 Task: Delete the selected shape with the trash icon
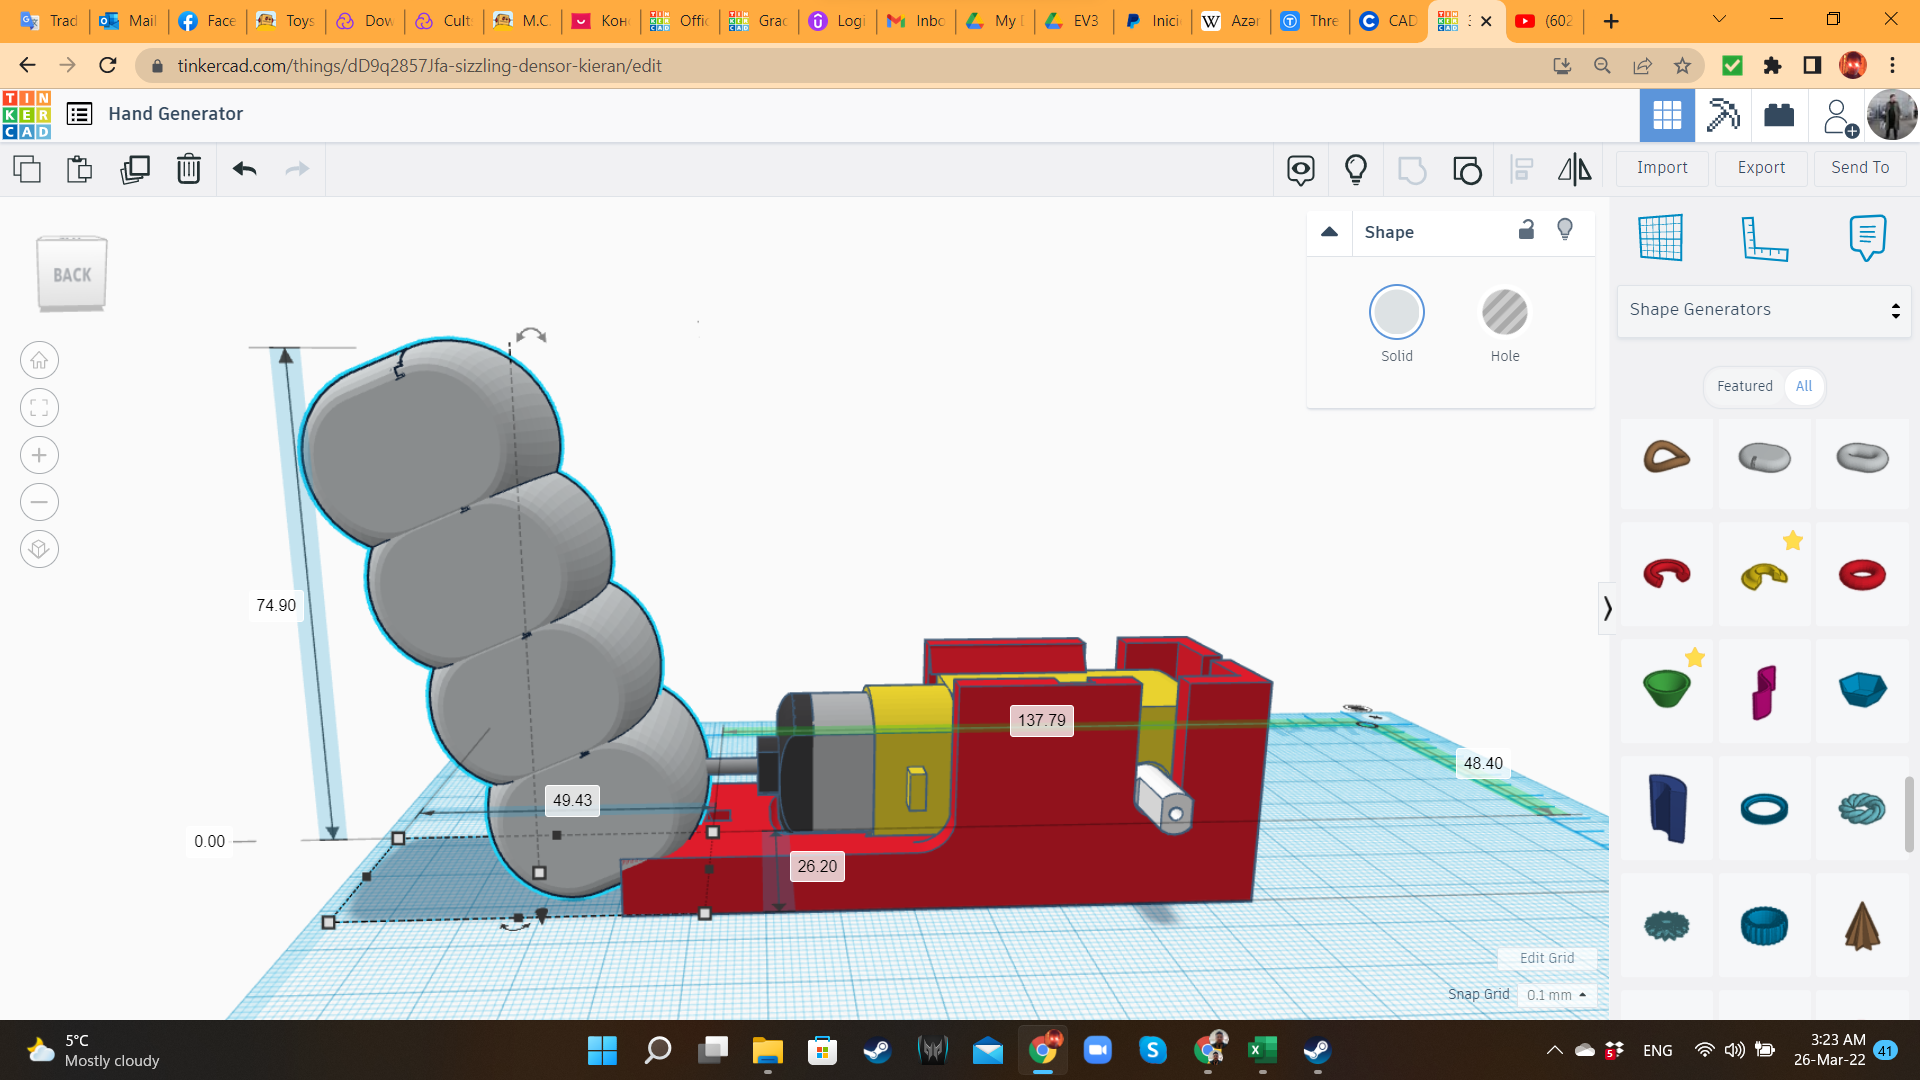pos(188,169)
